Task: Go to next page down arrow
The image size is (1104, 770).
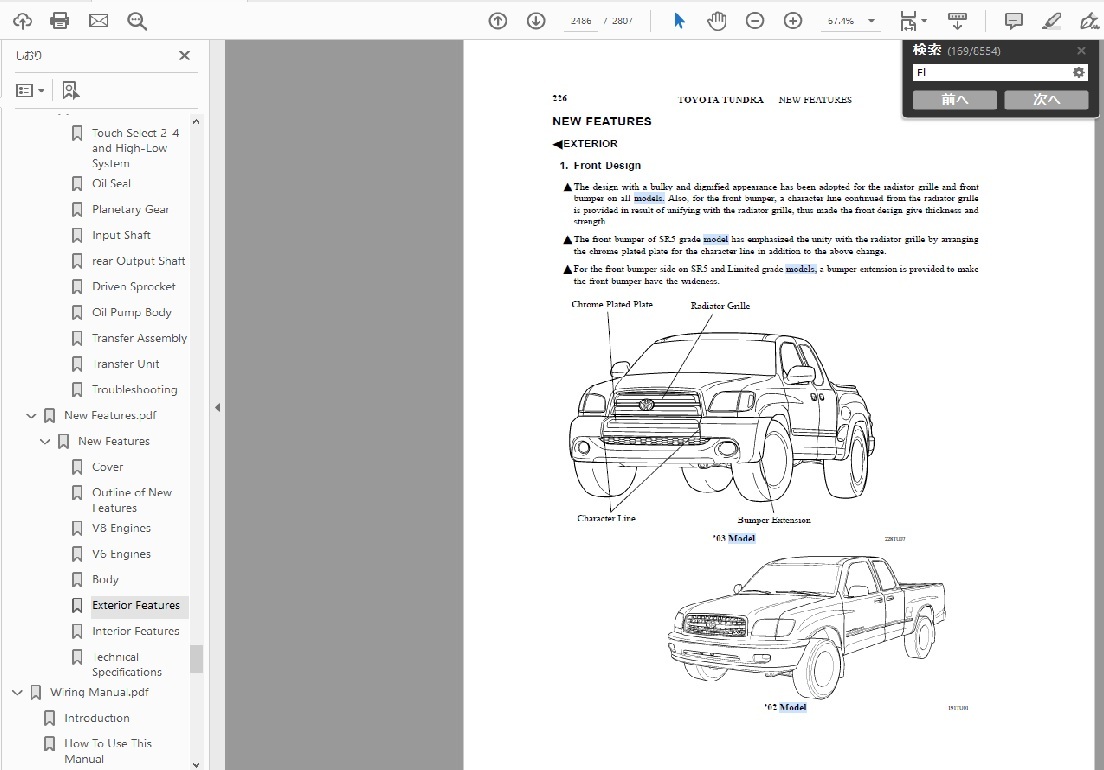Action: [536, 21]
